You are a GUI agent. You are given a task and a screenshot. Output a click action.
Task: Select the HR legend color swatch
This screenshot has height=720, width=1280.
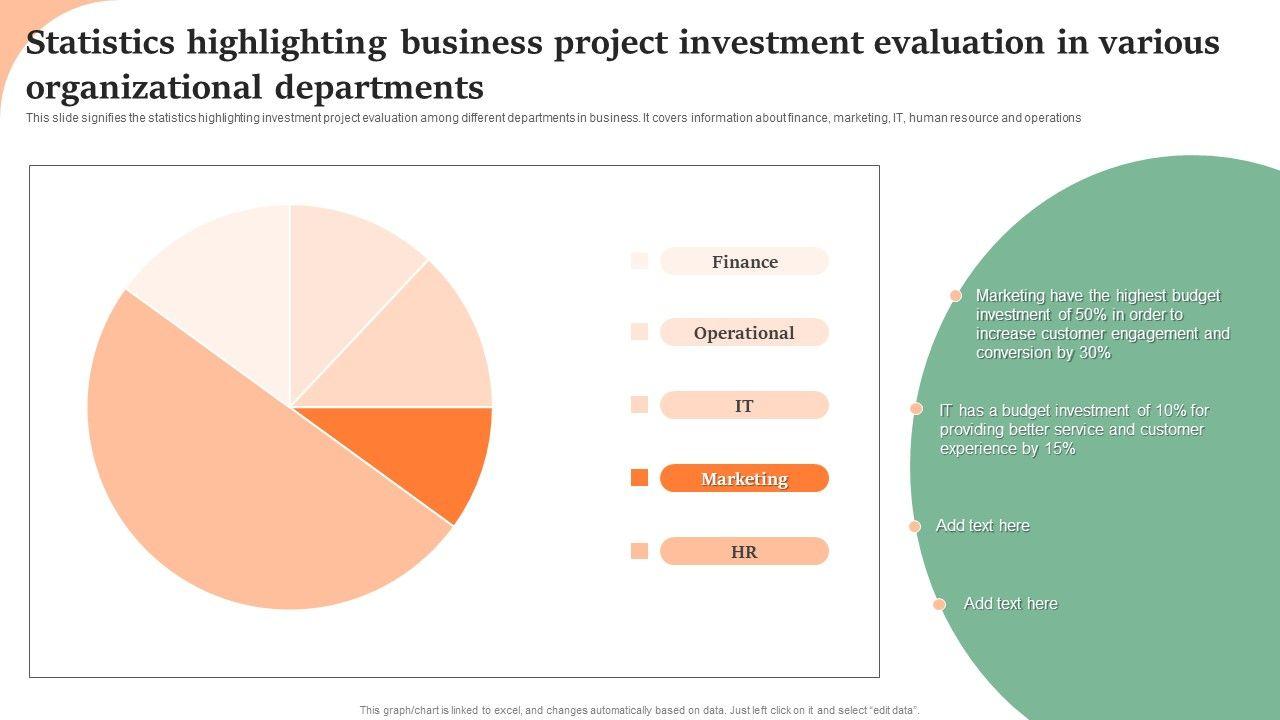(x=639, y=551)
